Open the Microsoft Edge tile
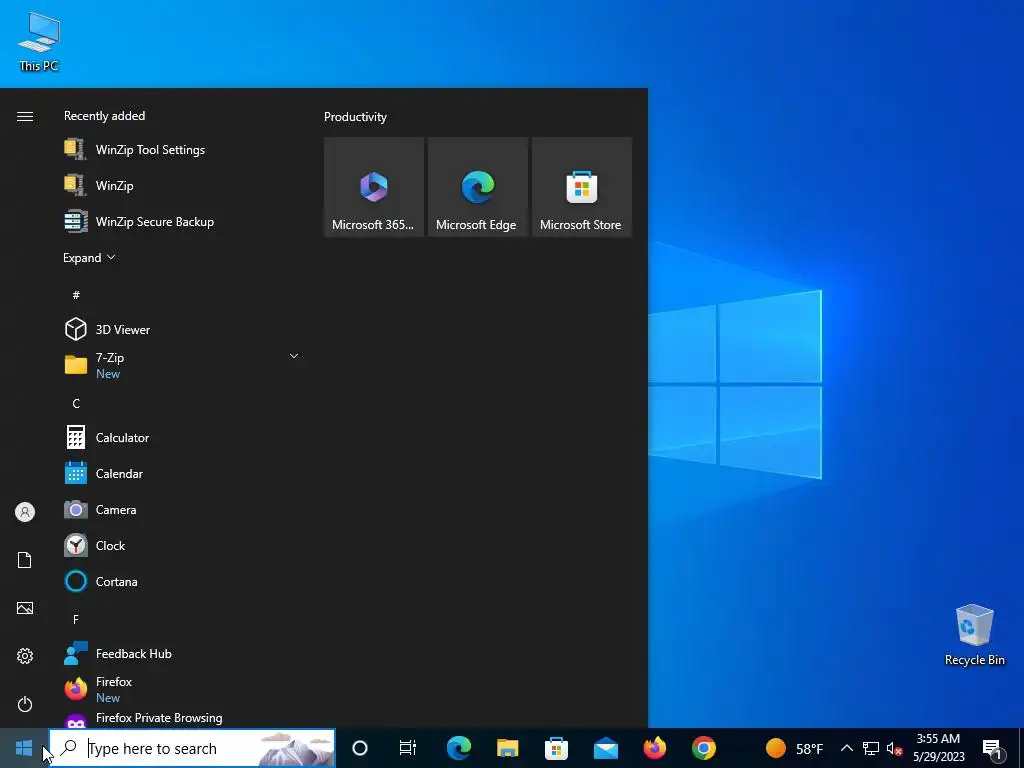1024x768 pixels. click(477, 187)
